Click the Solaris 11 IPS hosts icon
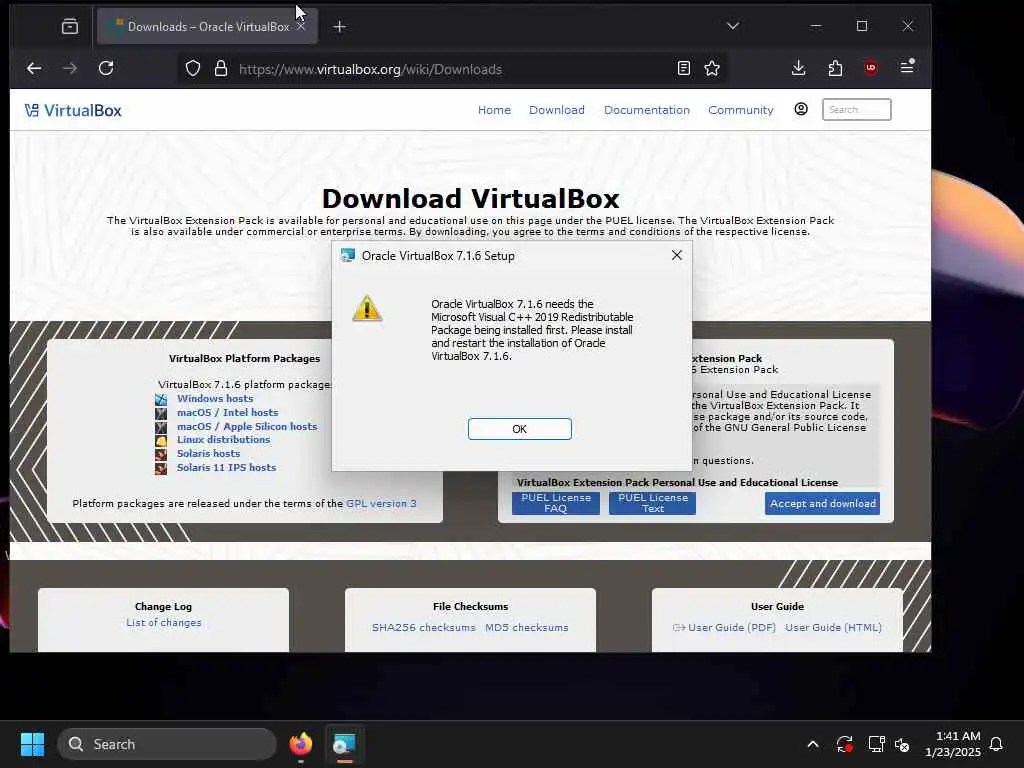The image size is (1024, 768). click(161, 468)
